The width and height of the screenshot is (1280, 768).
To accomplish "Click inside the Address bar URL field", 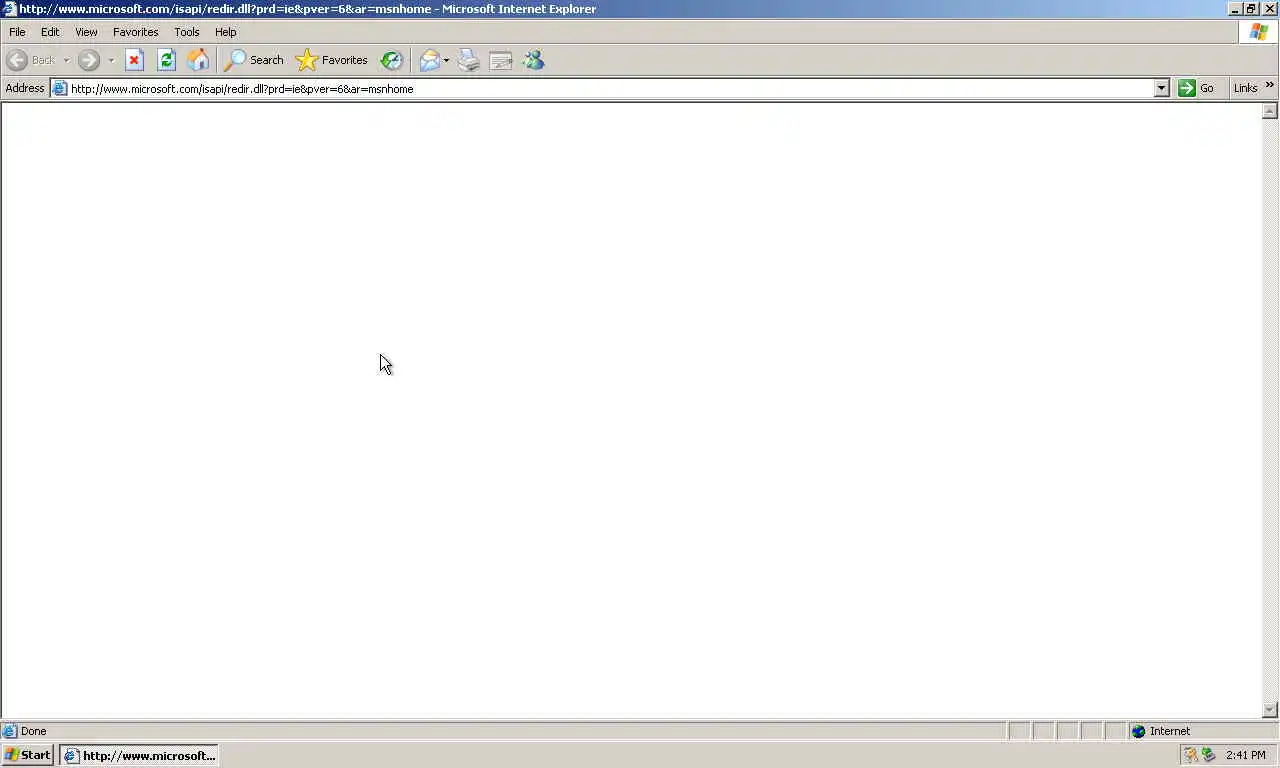I will point(610,88).
